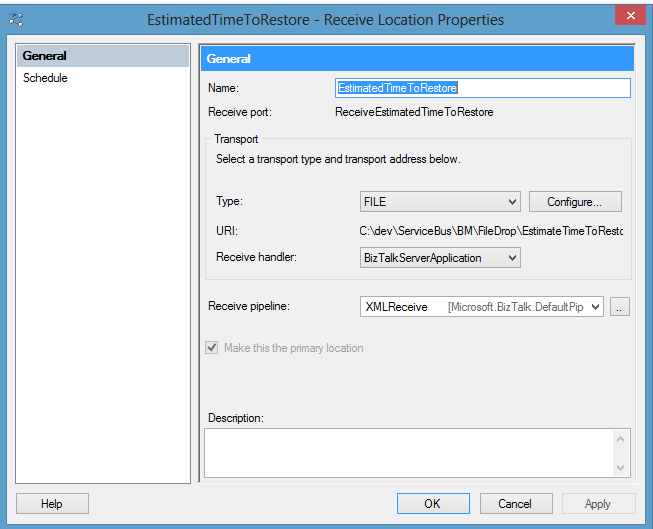Click the Description scrollbar down arrow
This screenshot has width=653, height=529.
tap(621, 467)
